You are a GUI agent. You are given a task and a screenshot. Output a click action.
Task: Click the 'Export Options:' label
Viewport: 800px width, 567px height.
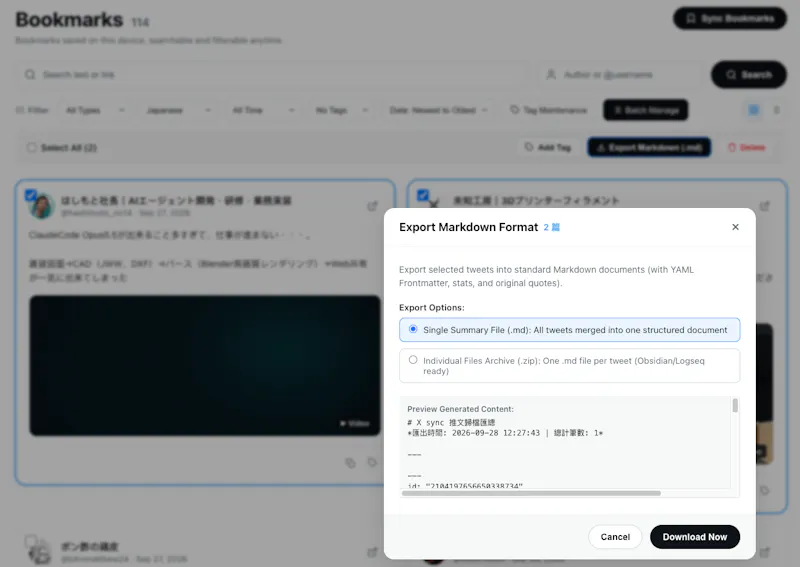pos(432,307)
